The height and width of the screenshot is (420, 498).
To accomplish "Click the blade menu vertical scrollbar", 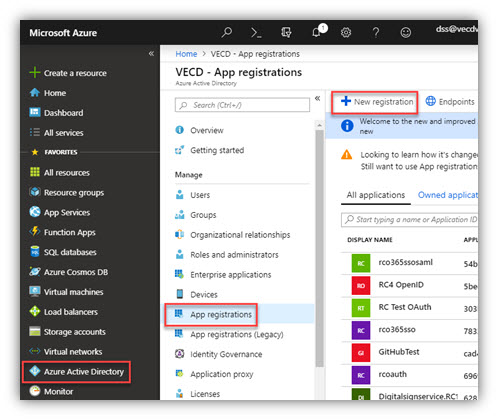I will pos(319,248).
